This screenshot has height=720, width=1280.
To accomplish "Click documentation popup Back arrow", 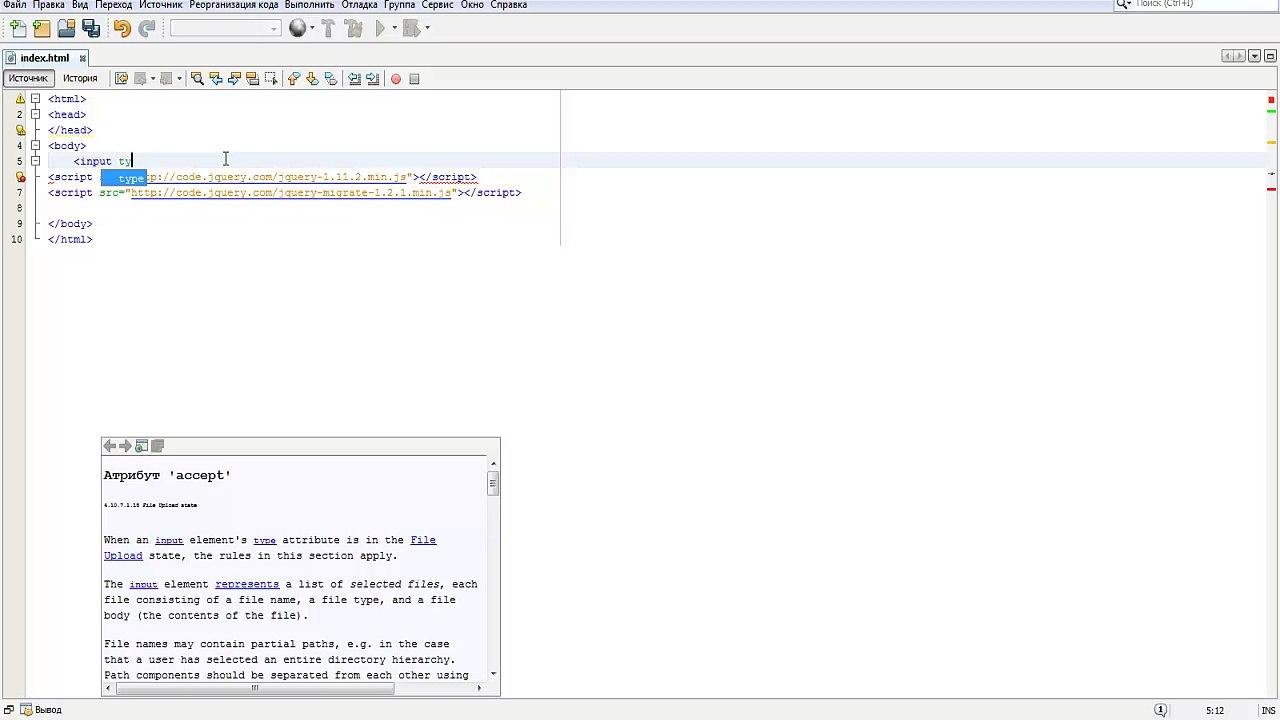I will [x=110, y=446].
